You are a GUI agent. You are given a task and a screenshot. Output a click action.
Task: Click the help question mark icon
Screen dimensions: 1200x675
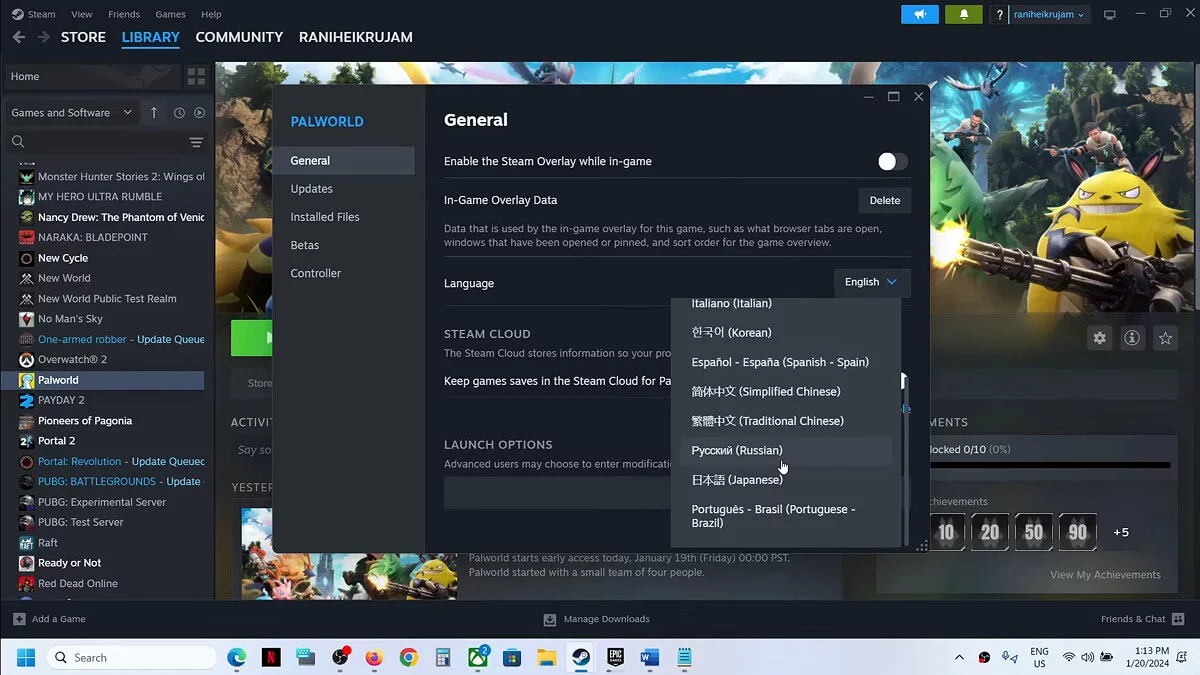coord(999,15)
